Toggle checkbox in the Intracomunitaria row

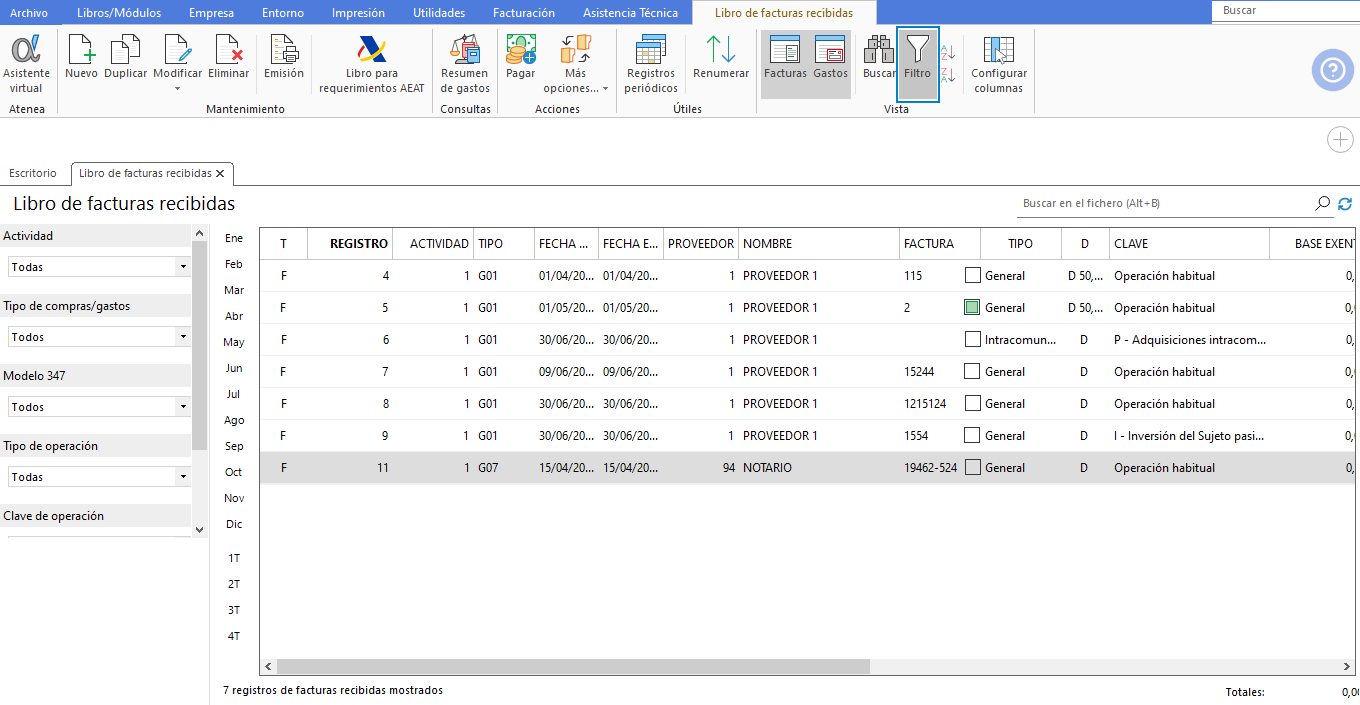pos(972,339)
